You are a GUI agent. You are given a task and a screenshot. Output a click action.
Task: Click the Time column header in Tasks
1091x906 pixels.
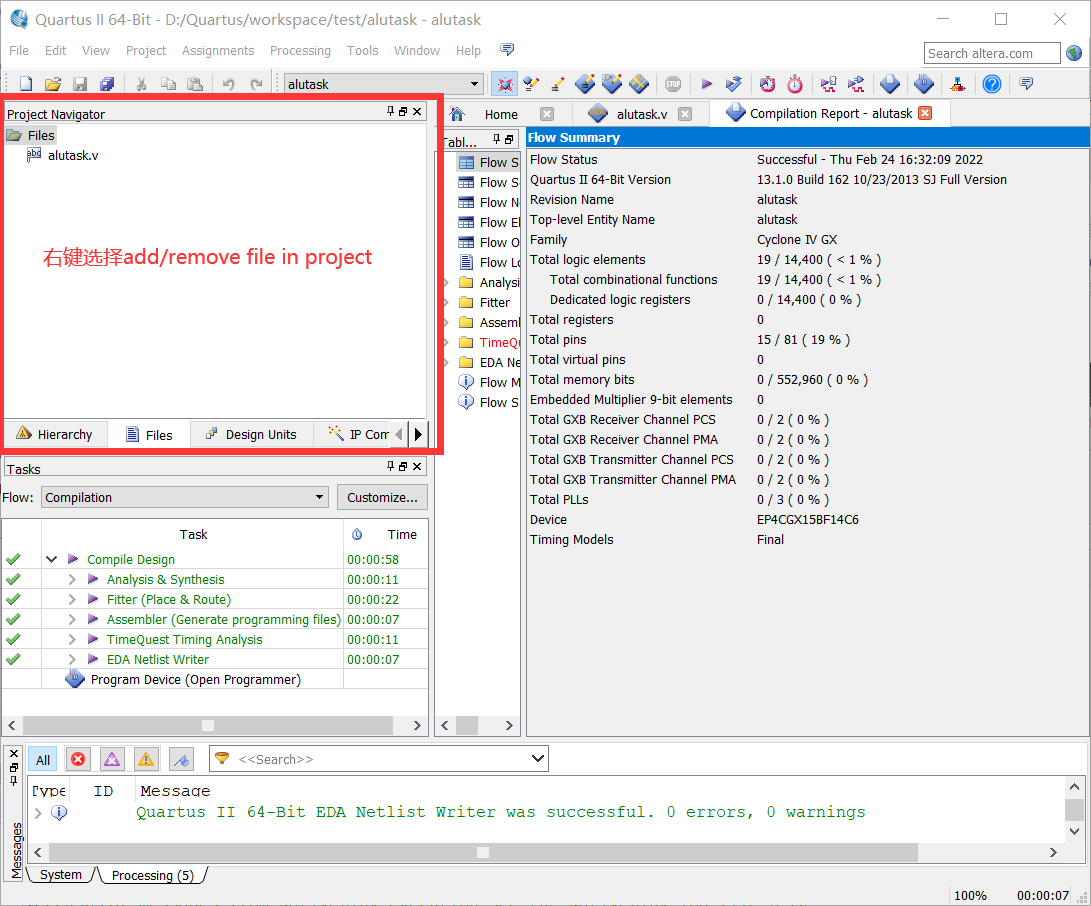[x=401, y=534]
